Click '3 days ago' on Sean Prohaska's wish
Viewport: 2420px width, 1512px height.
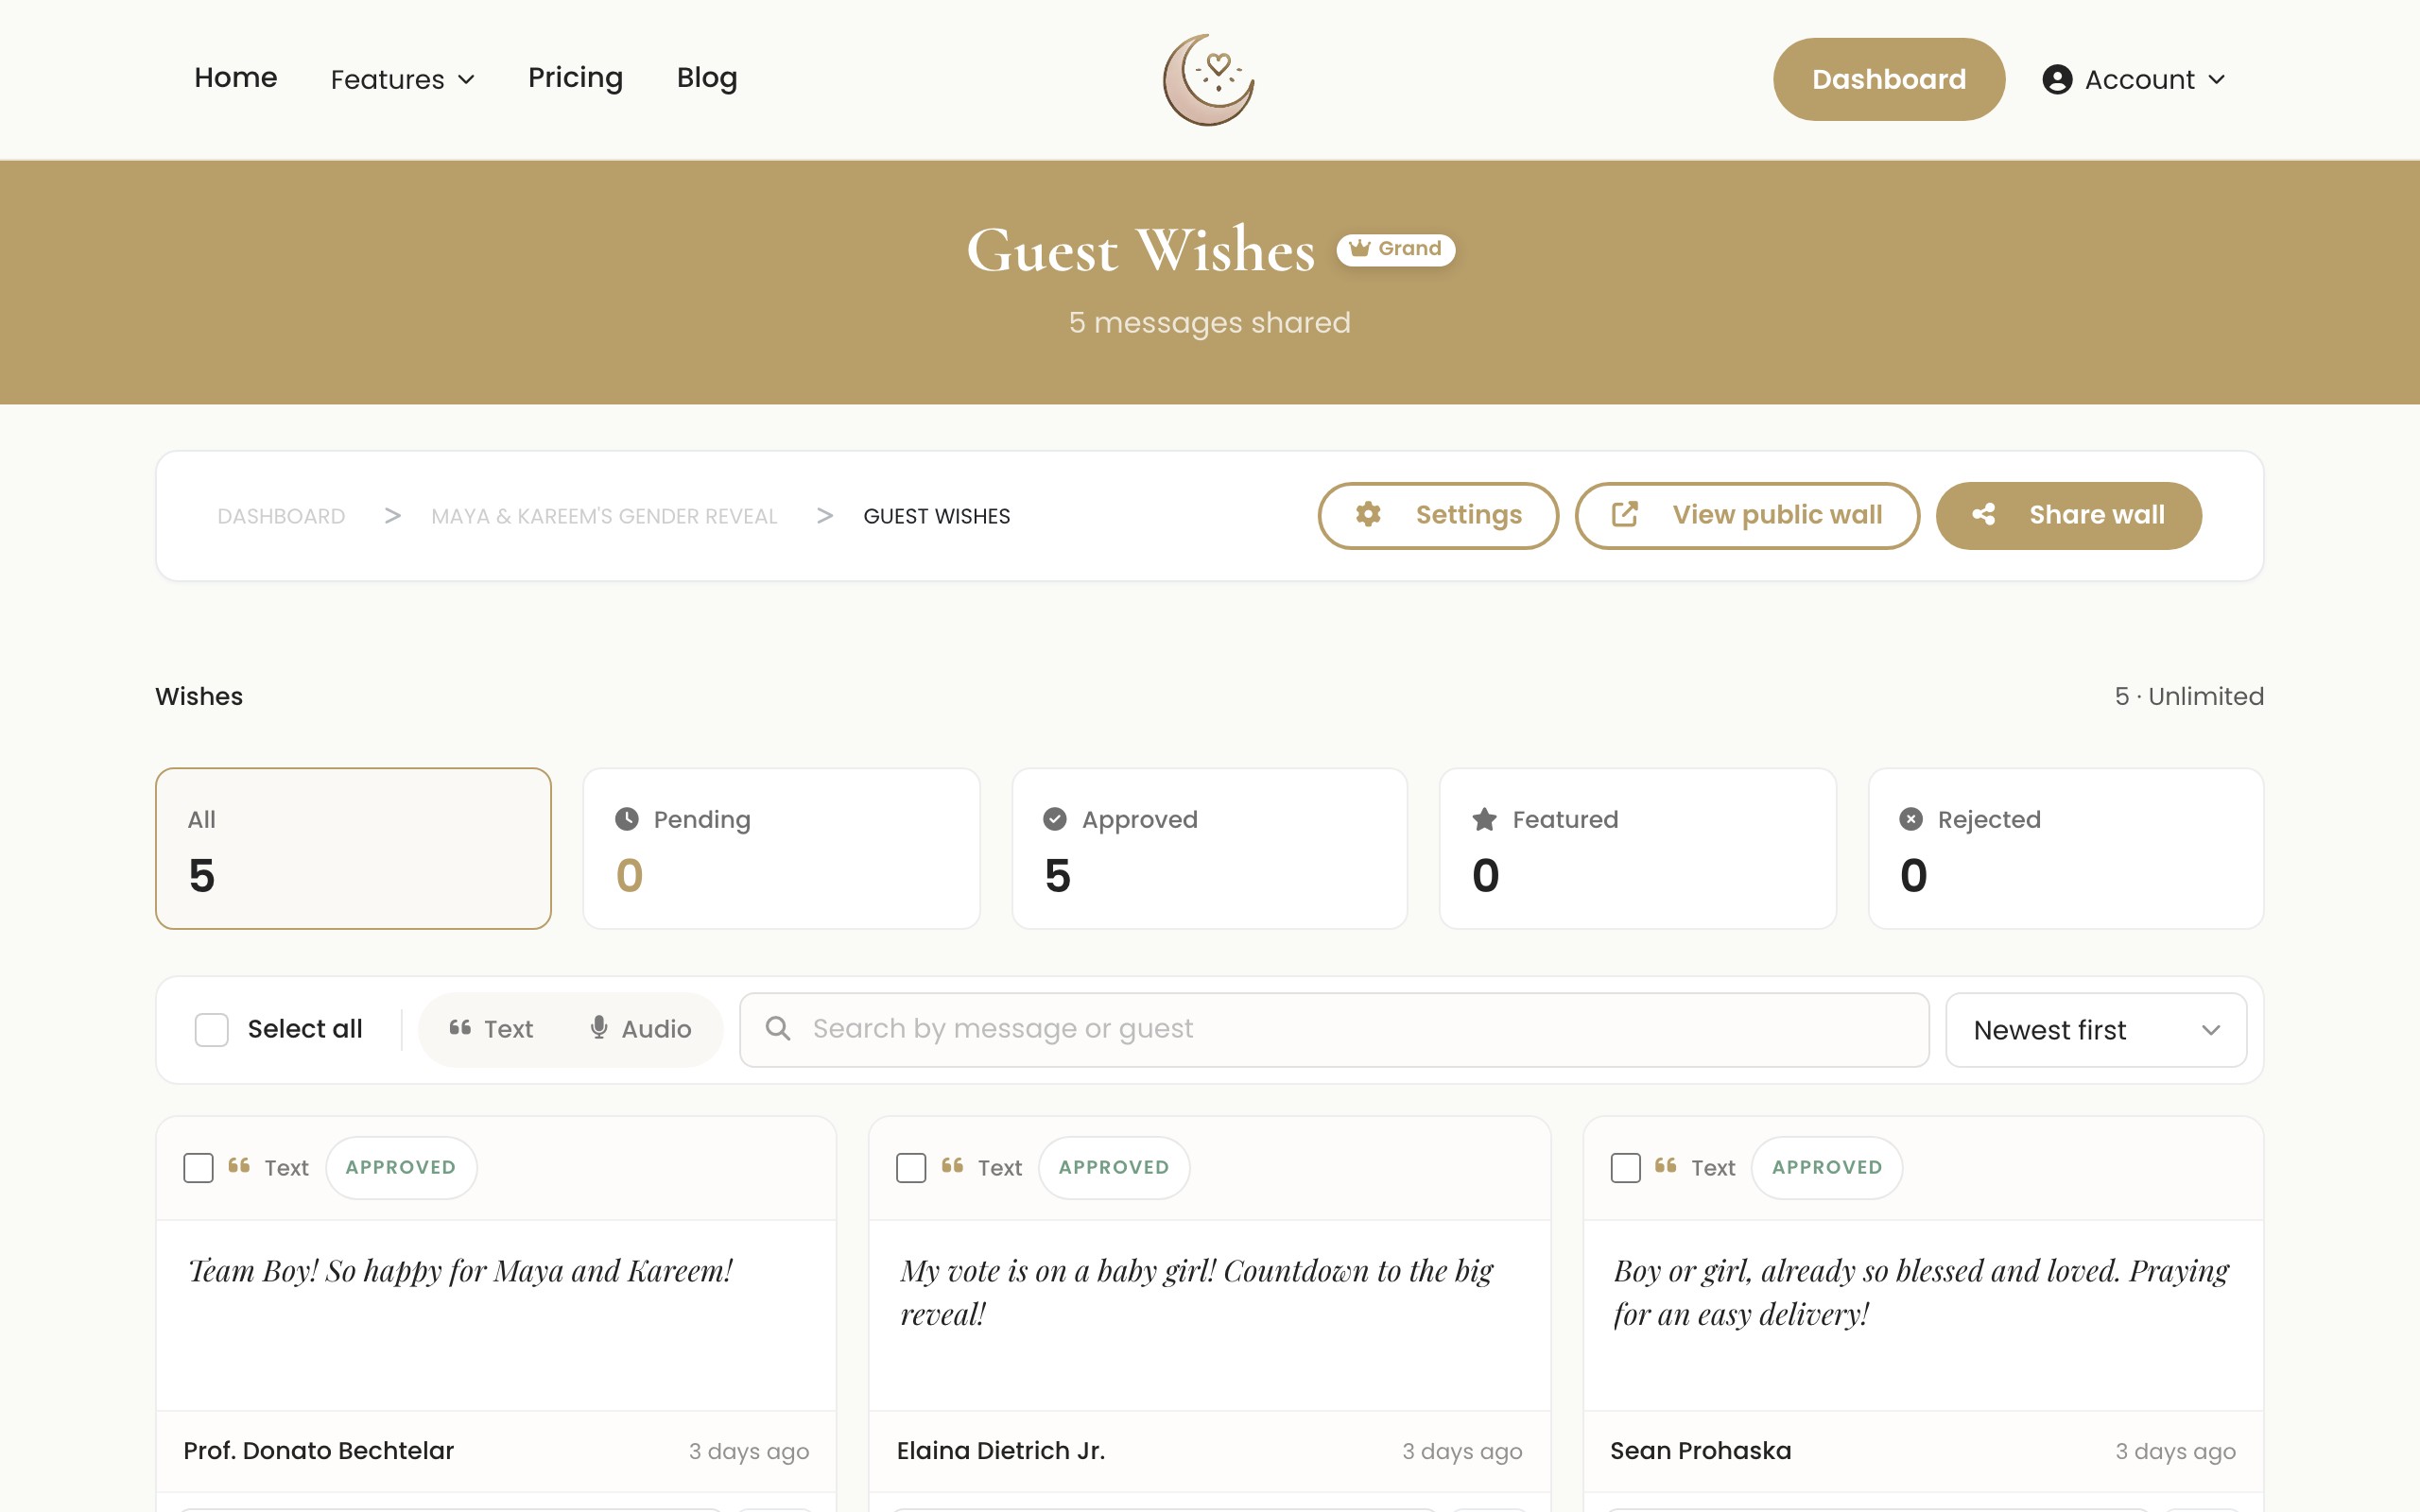point(2175,1451)
